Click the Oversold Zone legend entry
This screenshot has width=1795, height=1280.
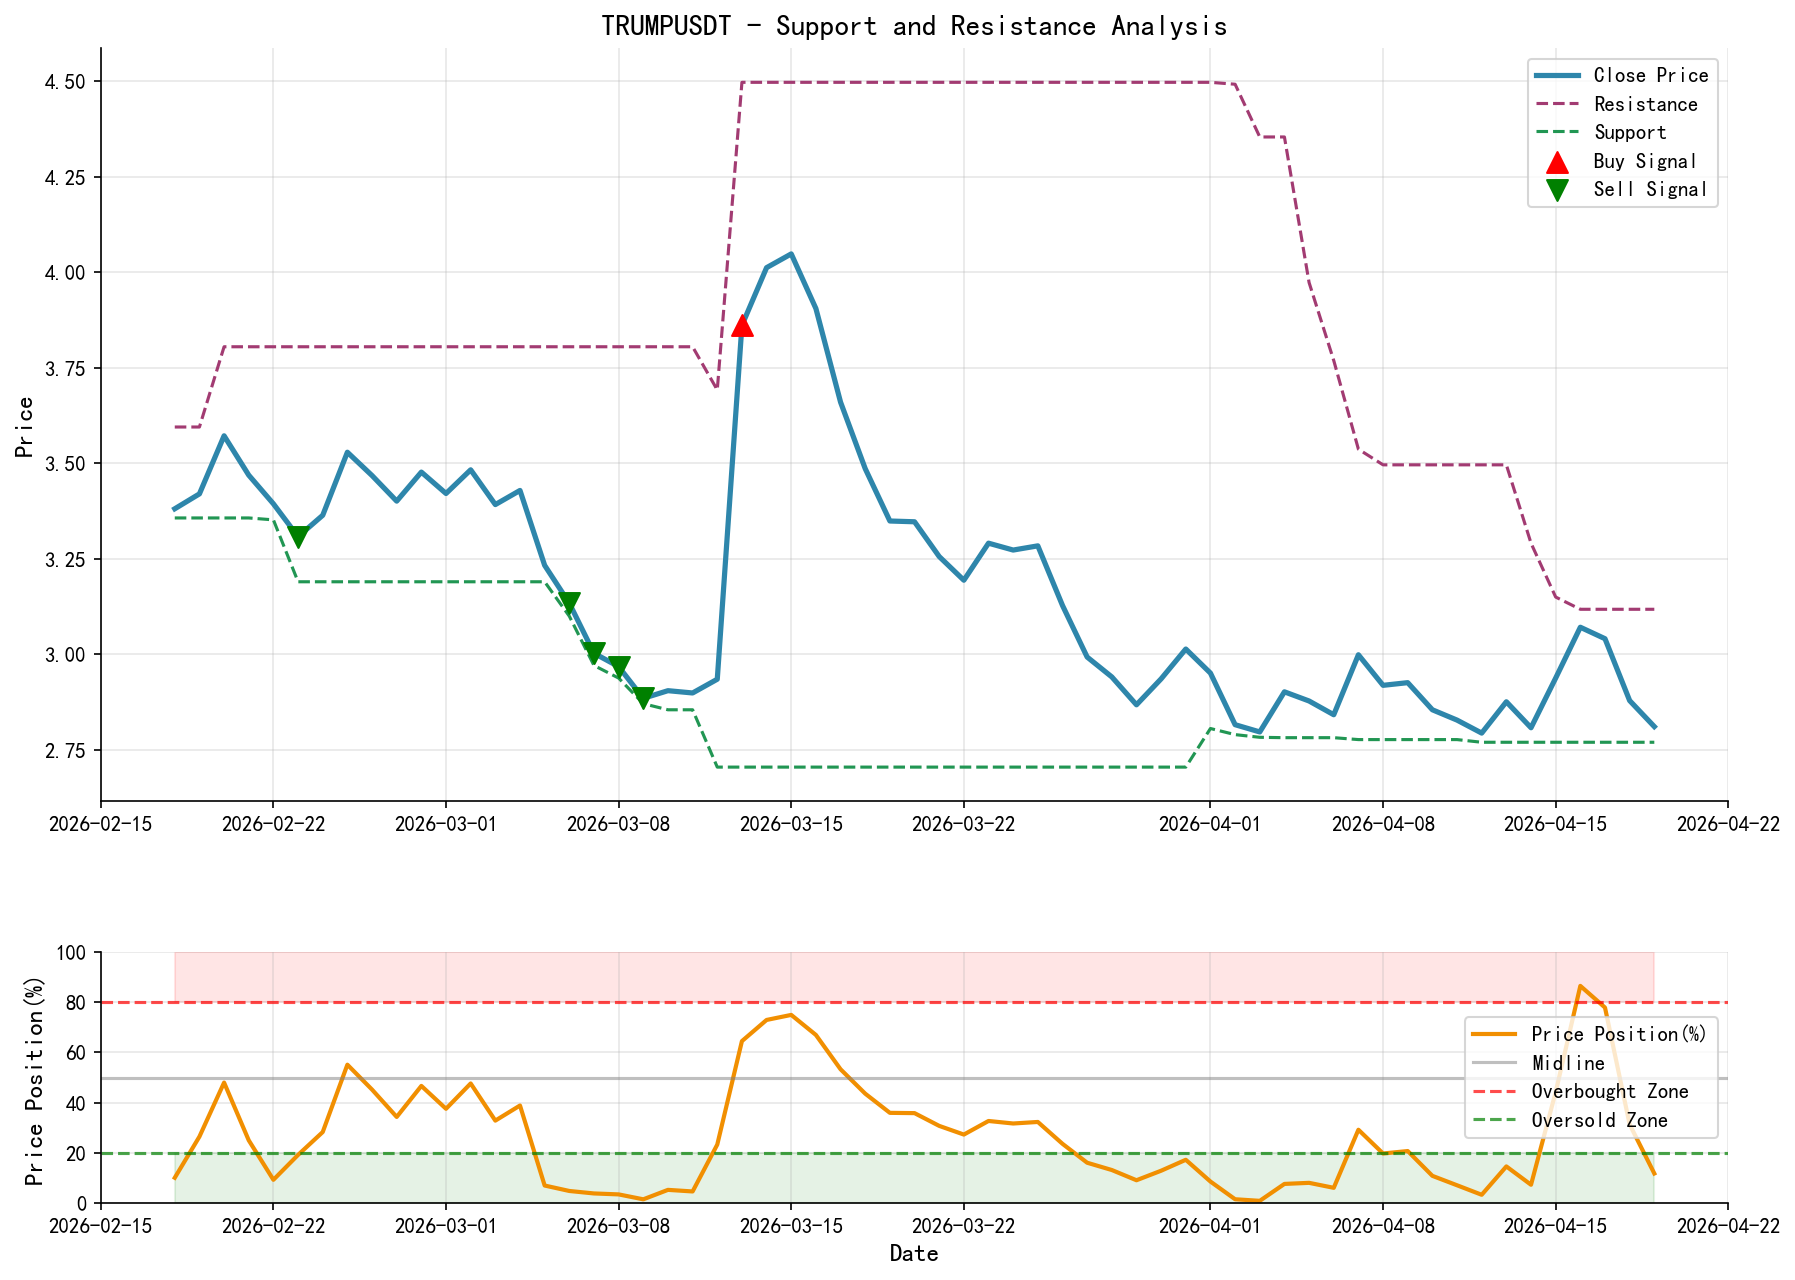click(x=1571, y=1120)
